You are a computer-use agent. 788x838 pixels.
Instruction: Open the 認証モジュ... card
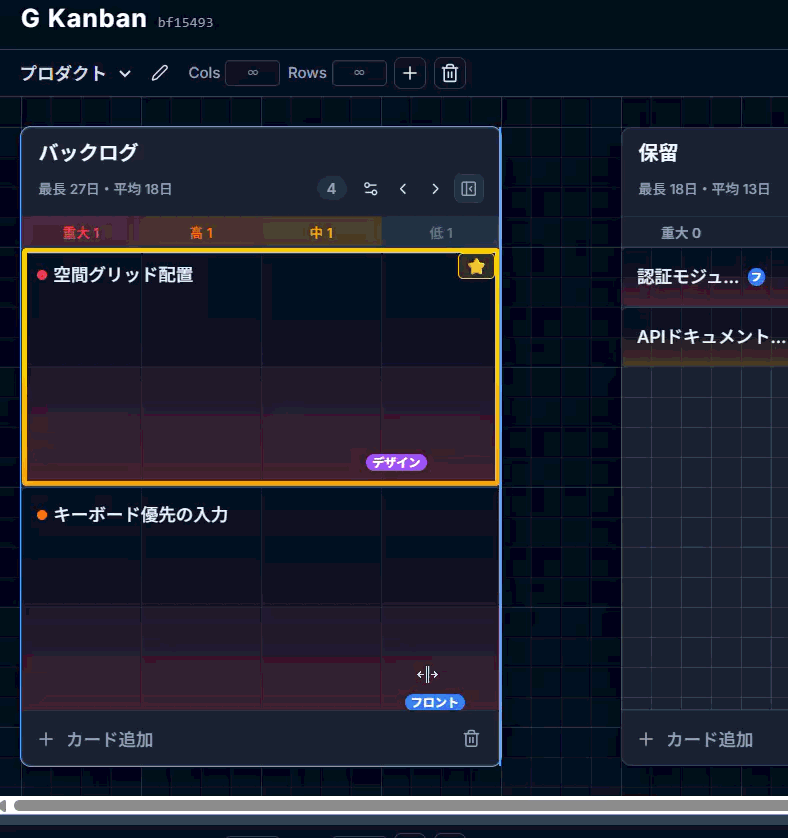[705, 277]
